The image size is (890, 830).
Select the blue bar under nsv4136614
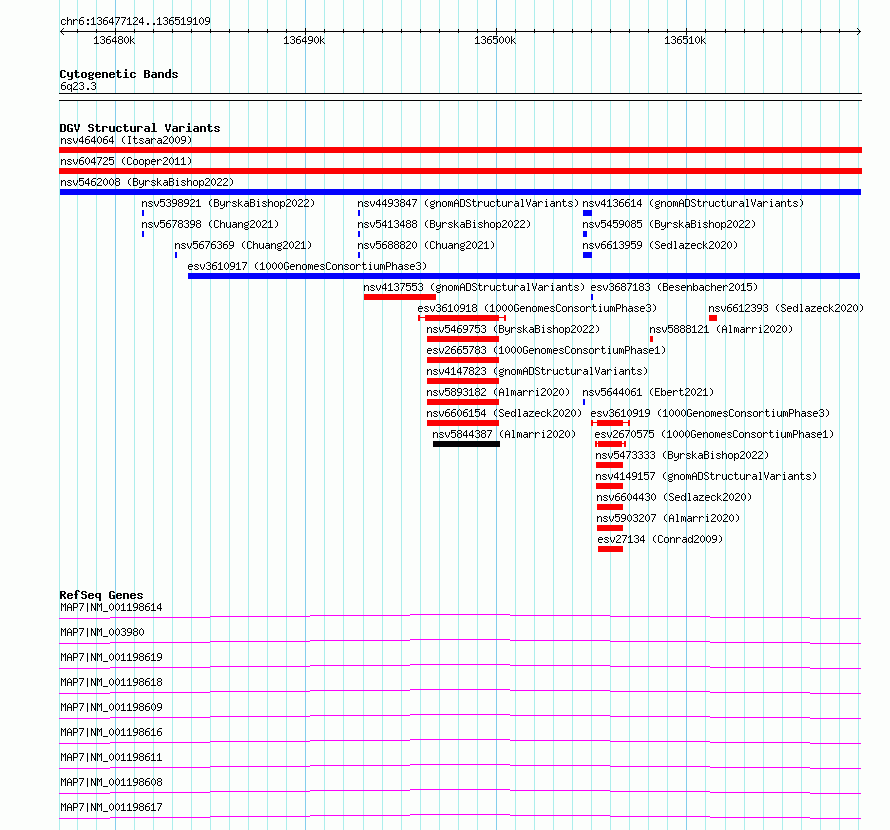(x=587, y=213)
